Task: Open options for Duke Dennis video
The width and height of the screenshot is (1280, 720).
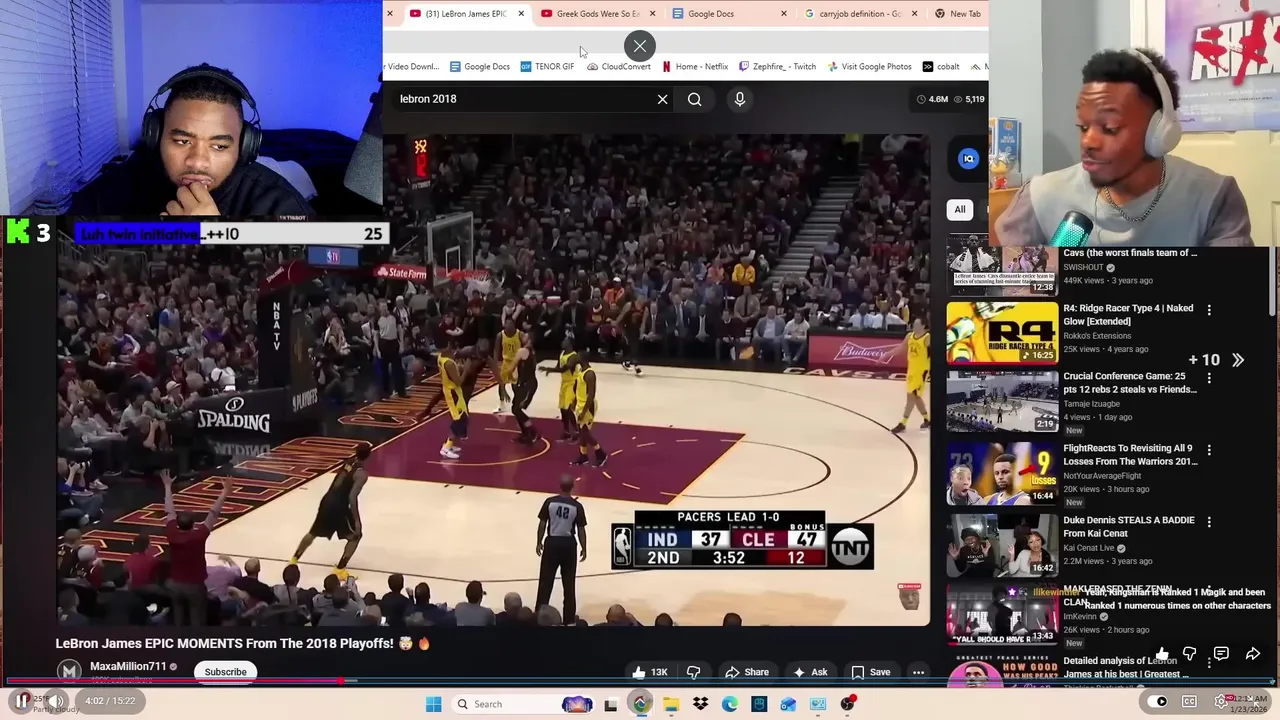Action: 1209,522
